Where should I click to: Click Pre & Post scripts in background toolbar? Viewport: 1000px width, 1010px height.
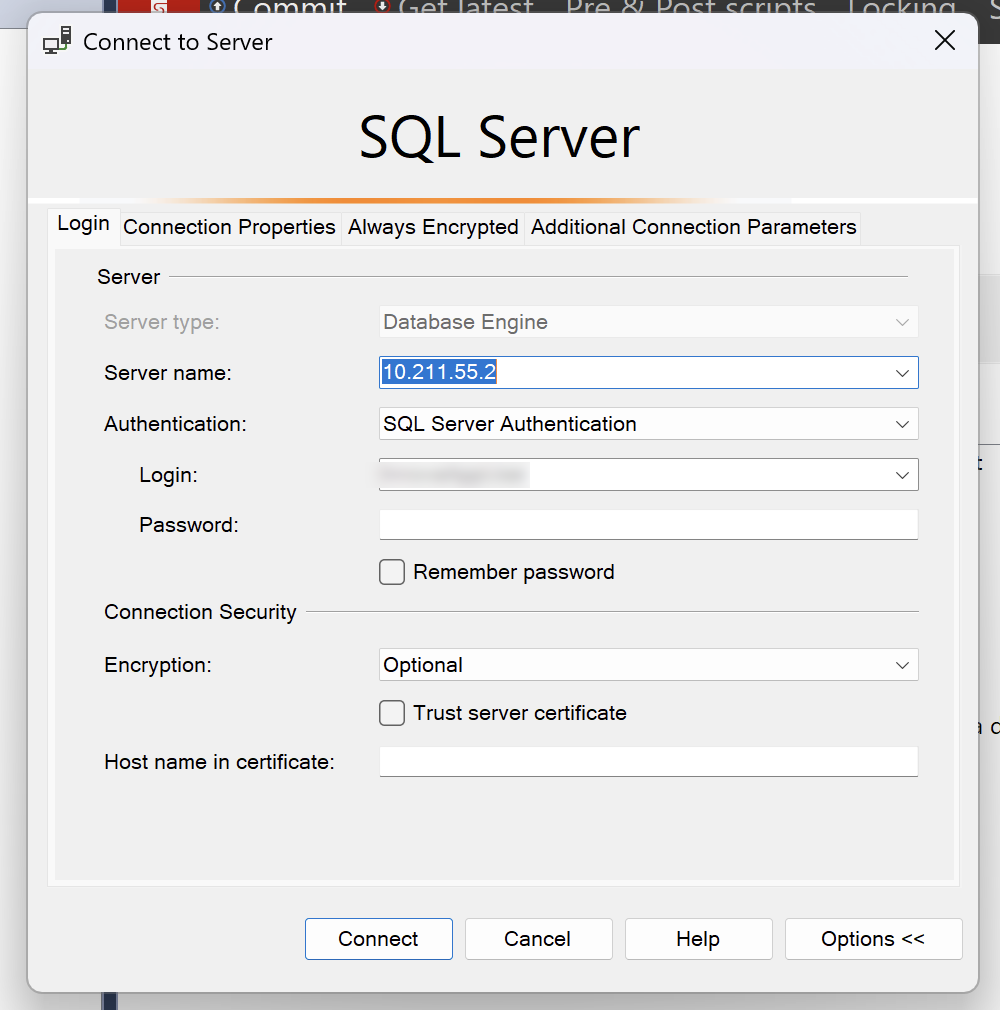[x=691, y=6]
